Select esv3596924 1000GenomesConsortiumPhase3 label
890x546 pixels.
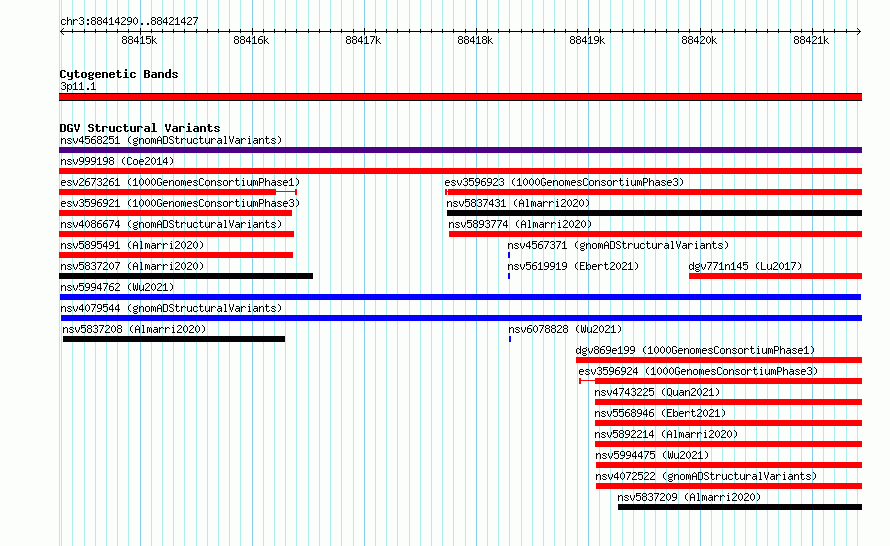click(698, 371)
